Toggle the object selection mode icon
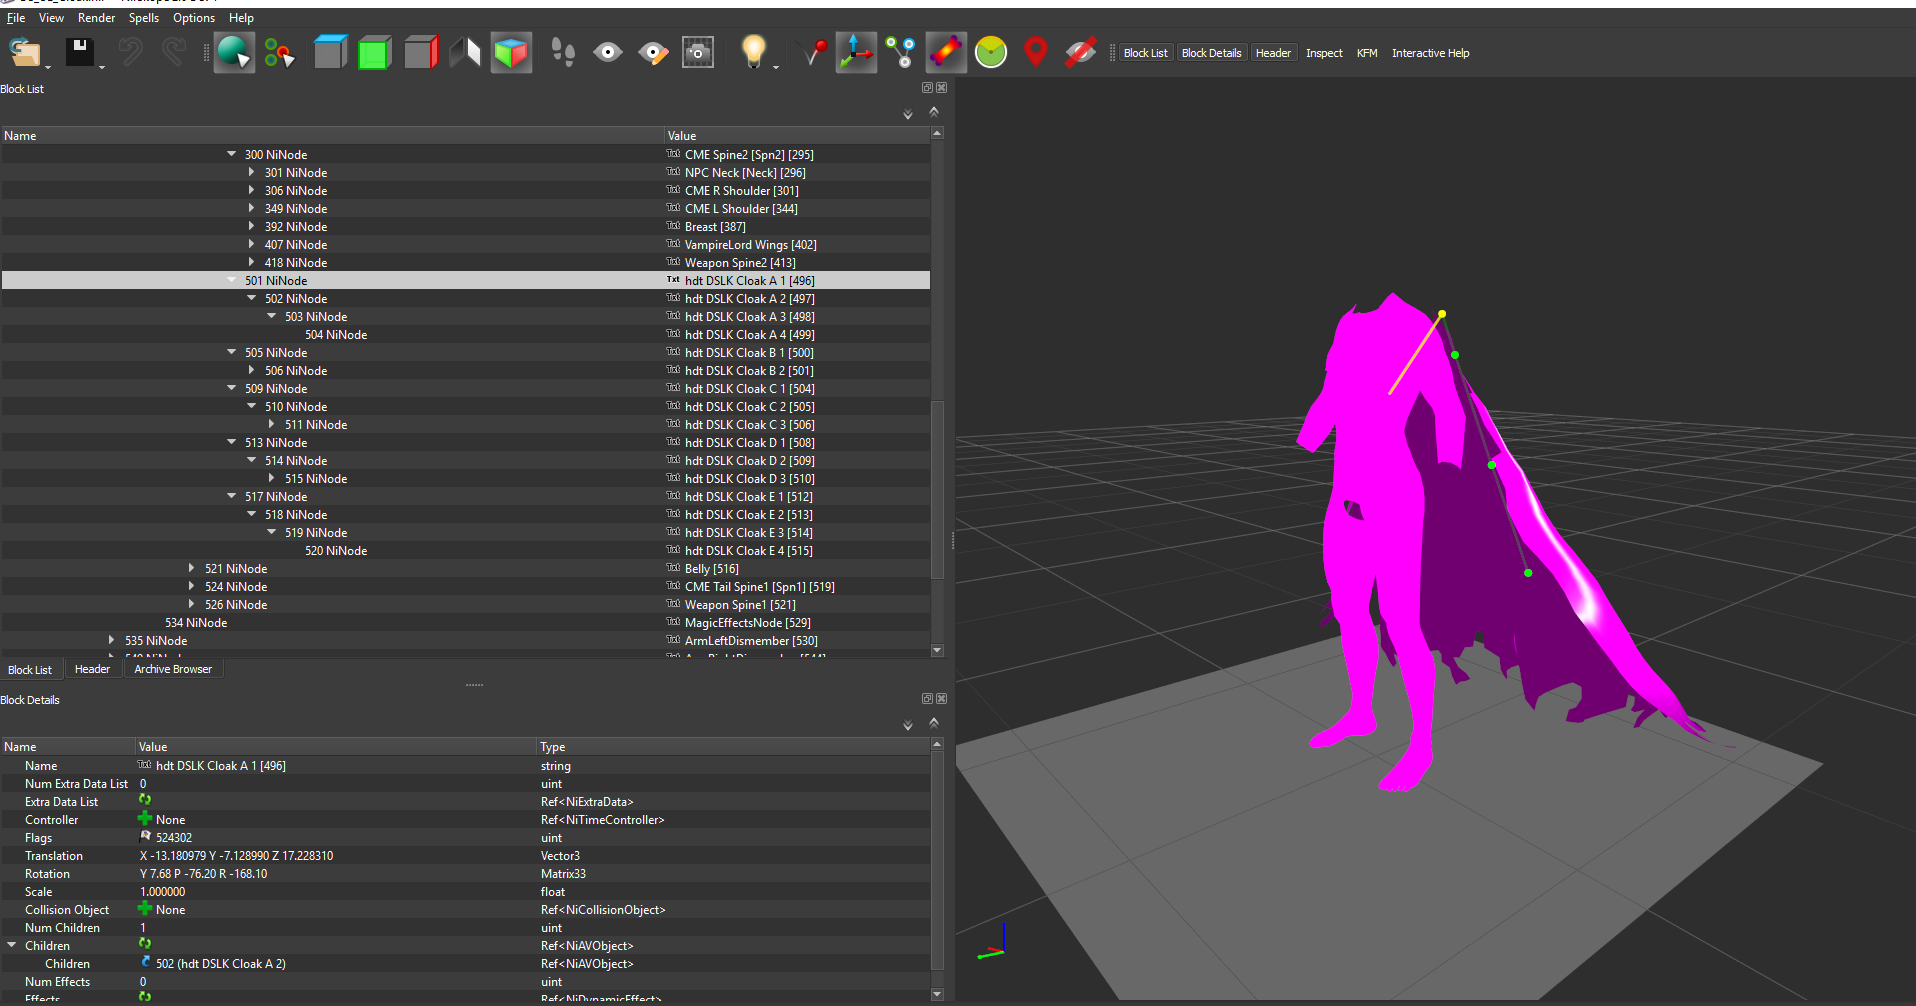1916x1006 pixels. (x=234, y=52)
